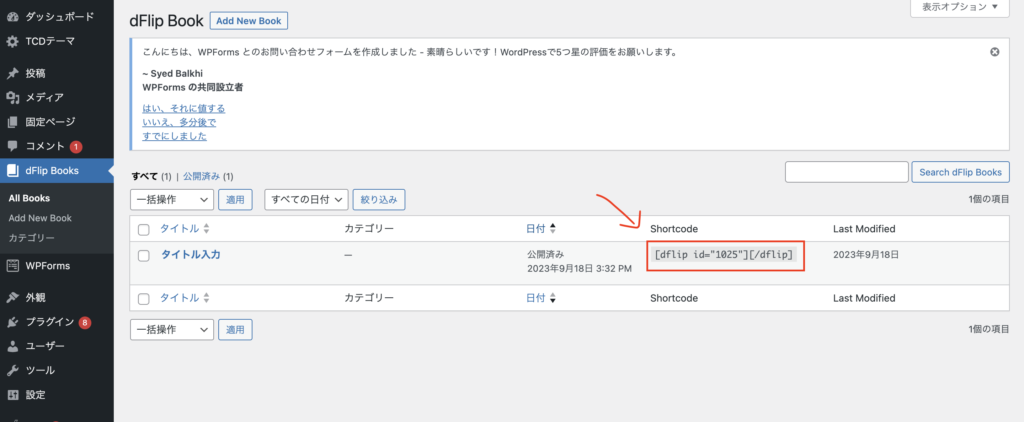The image size is (1024, 422).
Task: Sort by タイトル column header
Action: pos(180,229)
